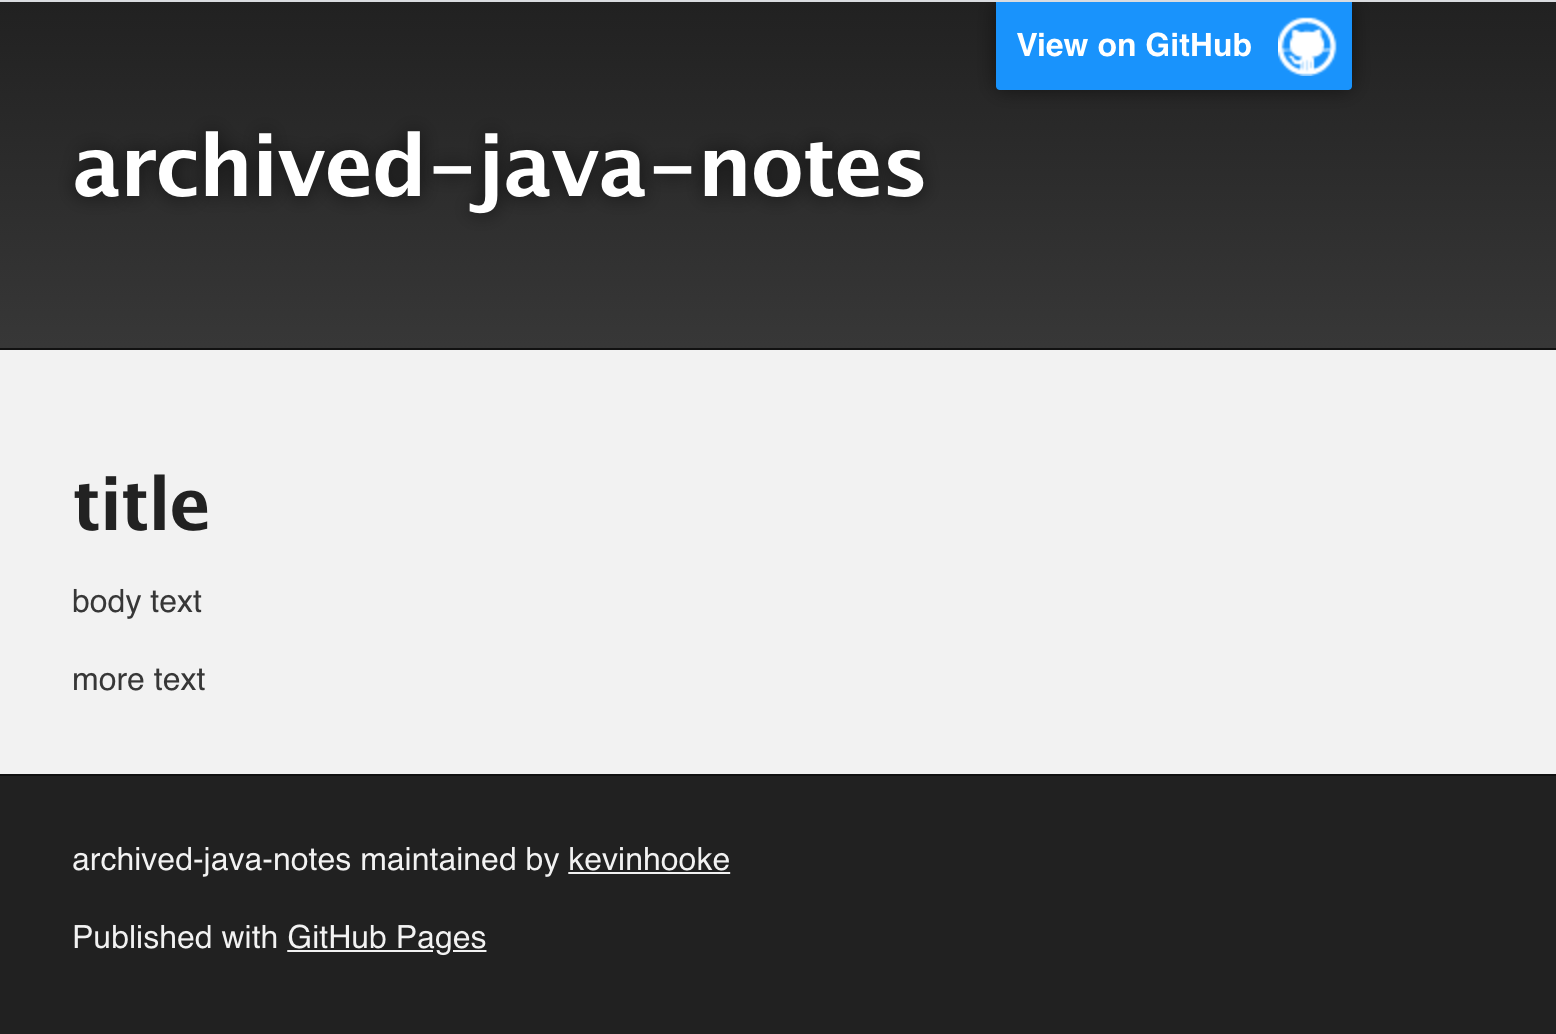The width and height of the screenshot is (1556, 1034).
Task: Click the GitHub Octocat icon in the blue banner
Action: 1306,46
